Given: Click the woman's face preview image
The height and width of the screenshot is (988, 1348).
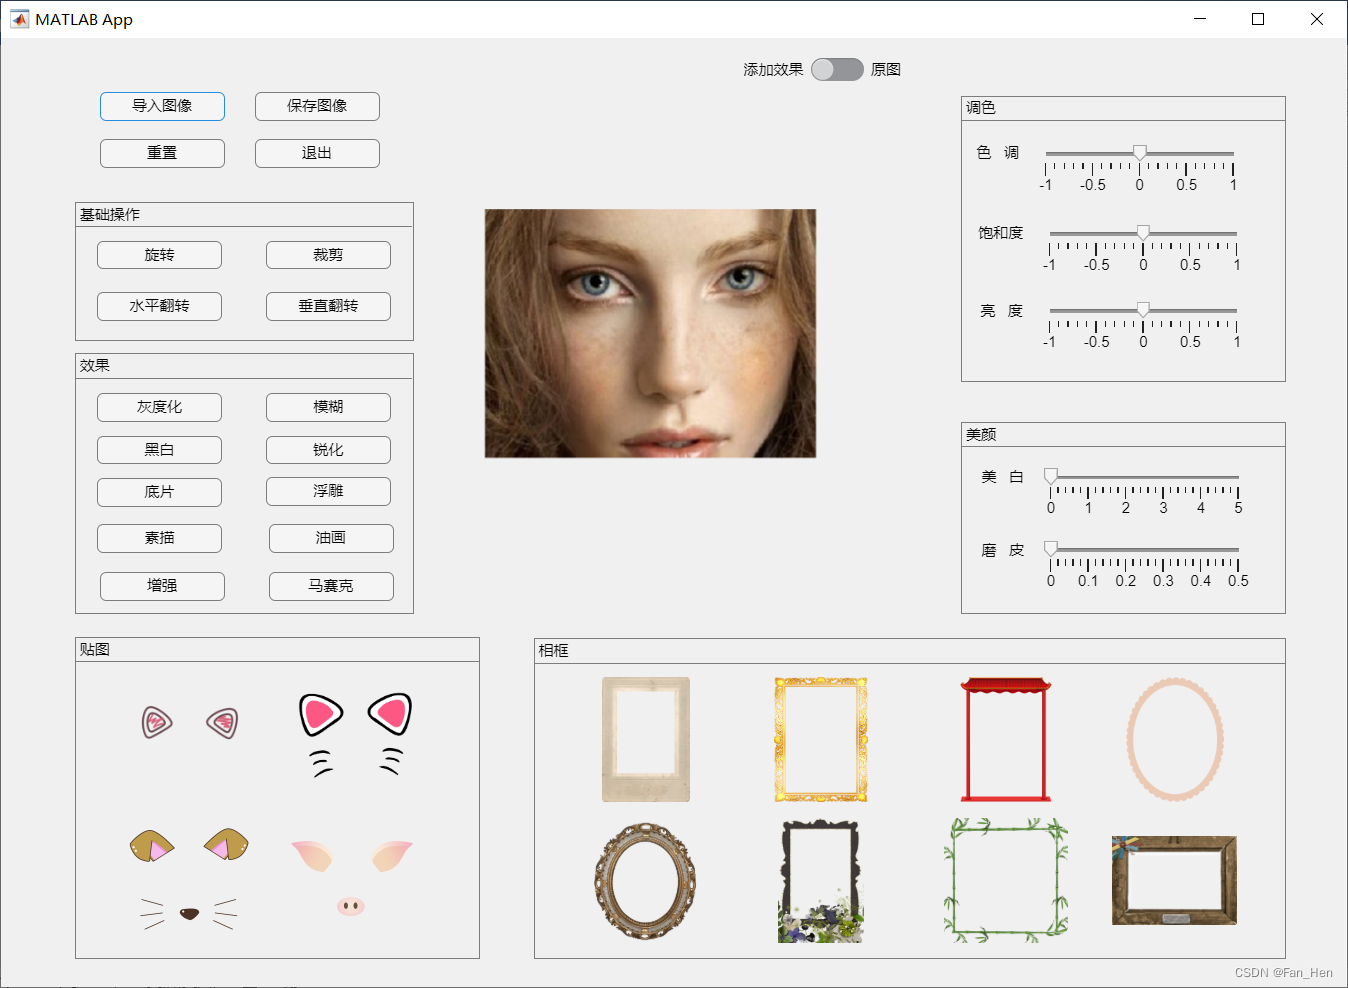Looking at the screenshot, I should pos(650,333).
